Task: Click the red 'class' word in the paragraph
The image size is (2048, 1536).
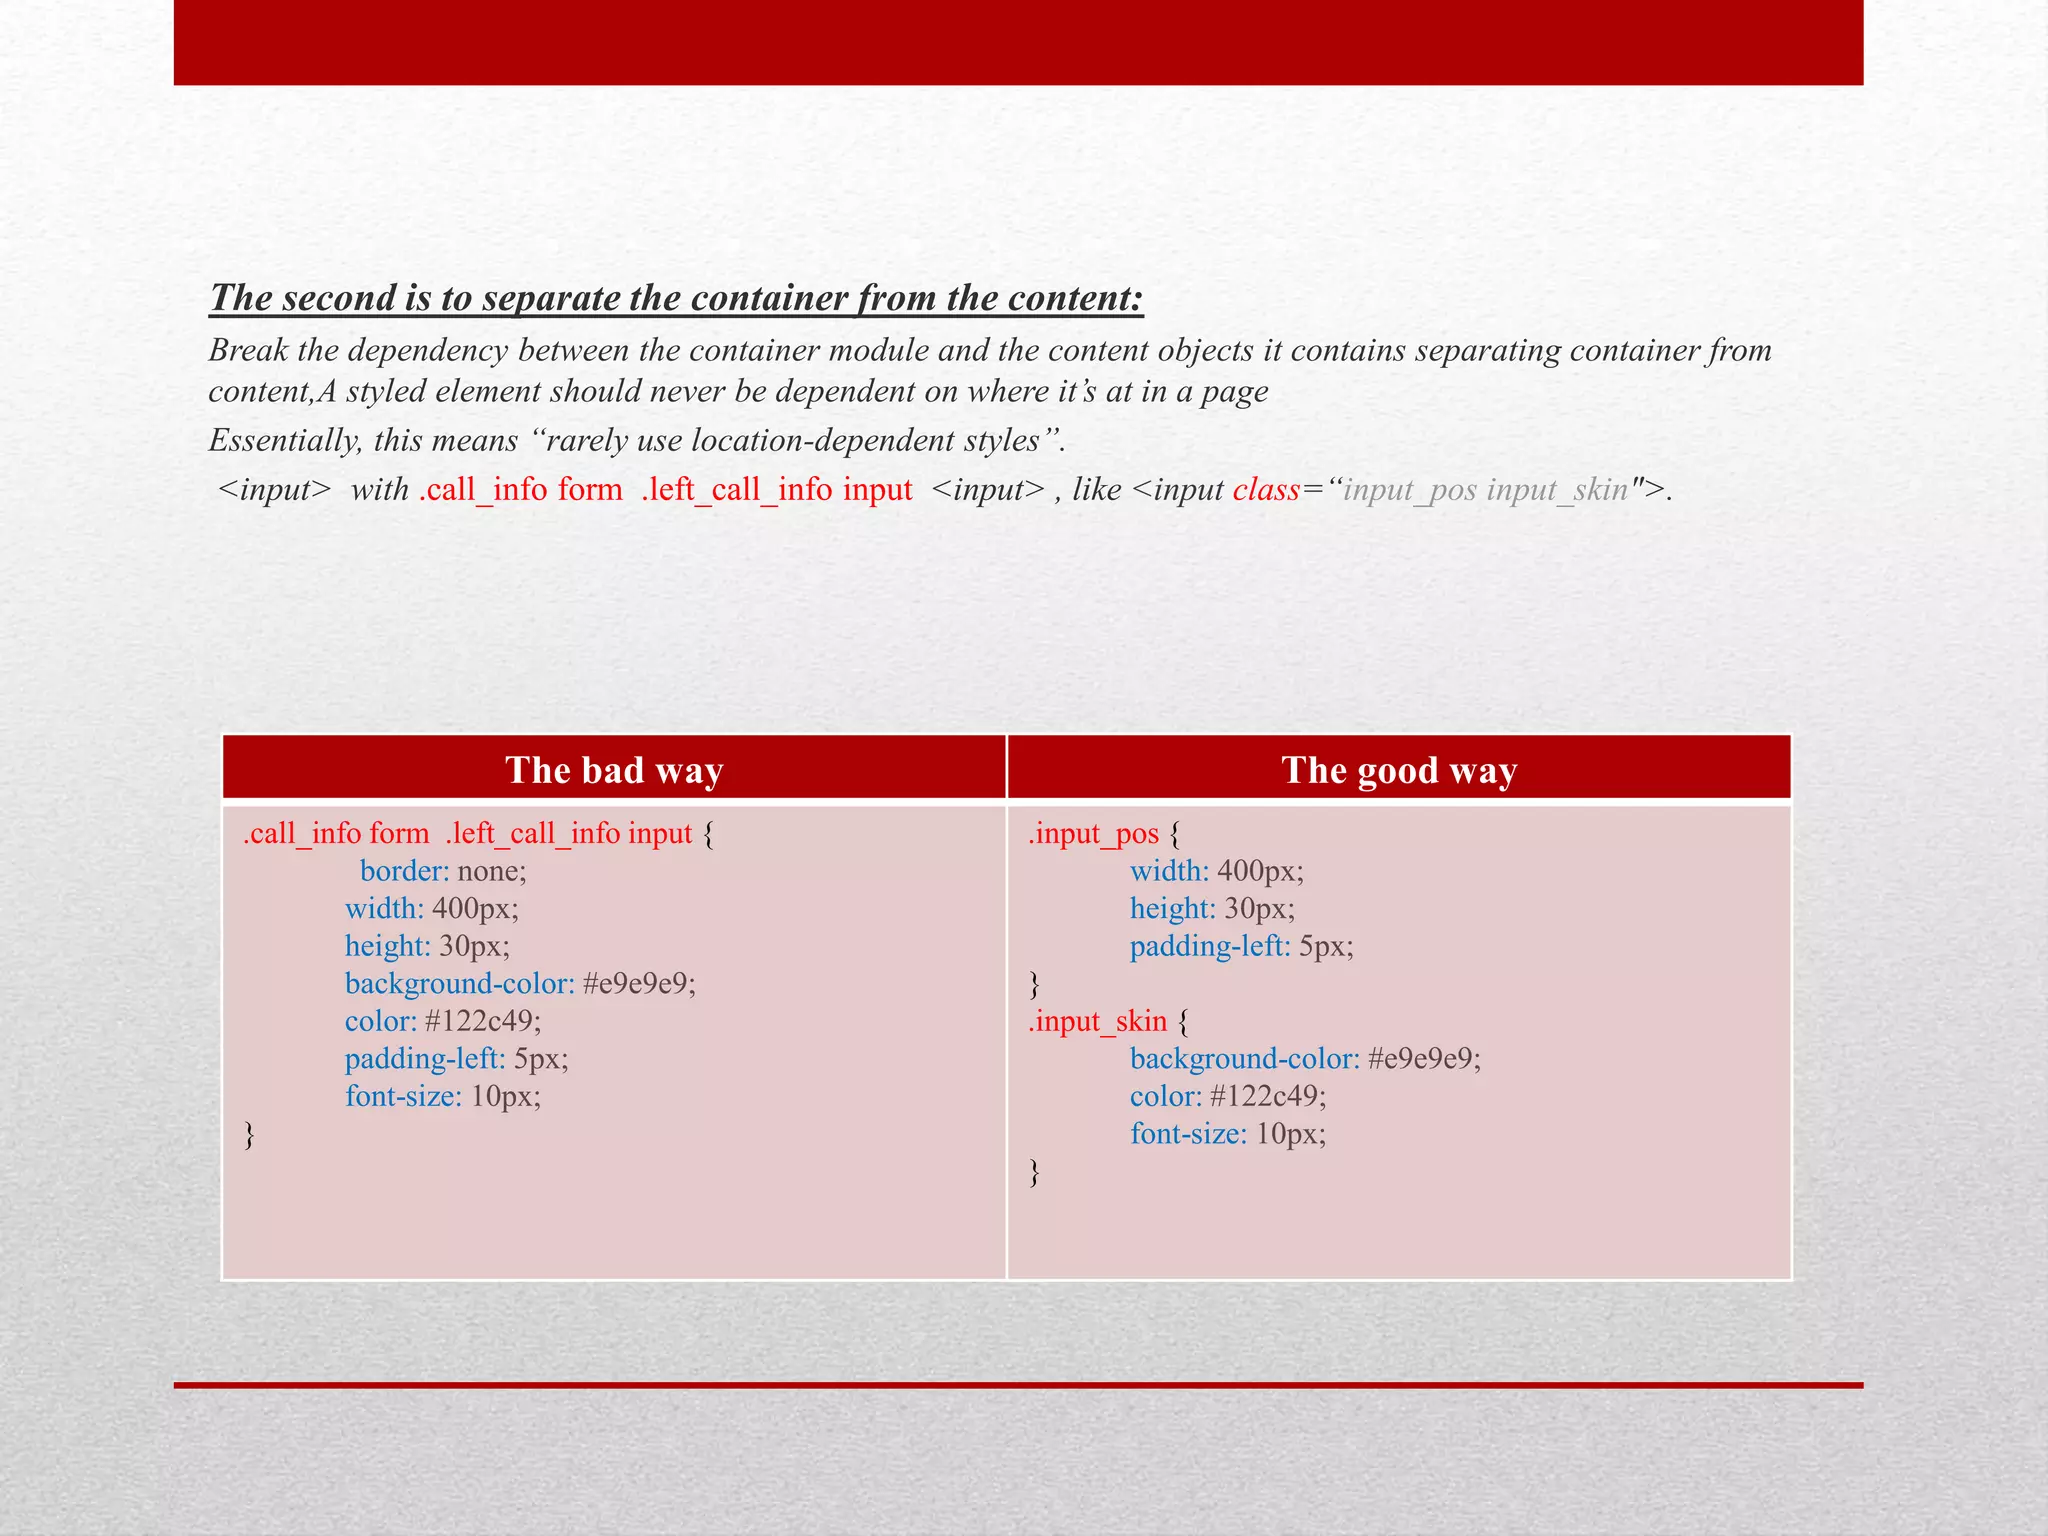Action: click(1265, 489)
